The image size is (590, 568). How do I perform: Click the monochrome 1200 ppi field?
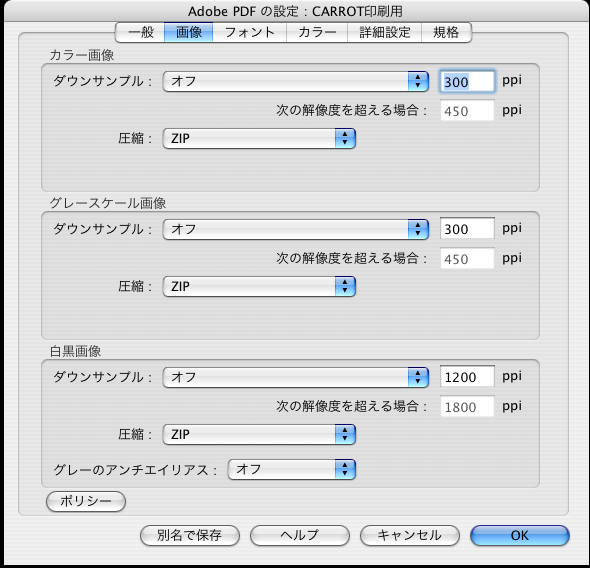click(x=467, y=377)
